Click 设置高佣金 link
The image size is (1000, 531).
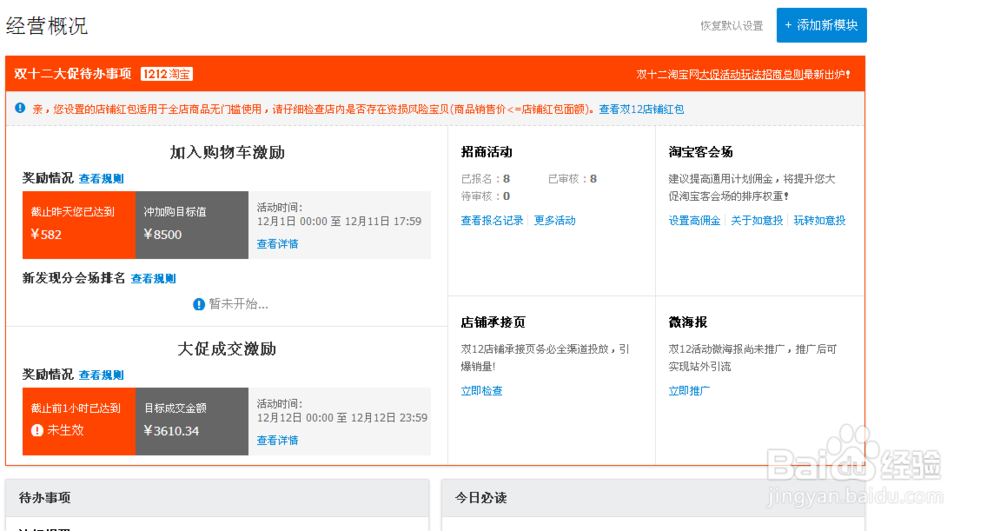pyautogui.click(x=695, y=221)
